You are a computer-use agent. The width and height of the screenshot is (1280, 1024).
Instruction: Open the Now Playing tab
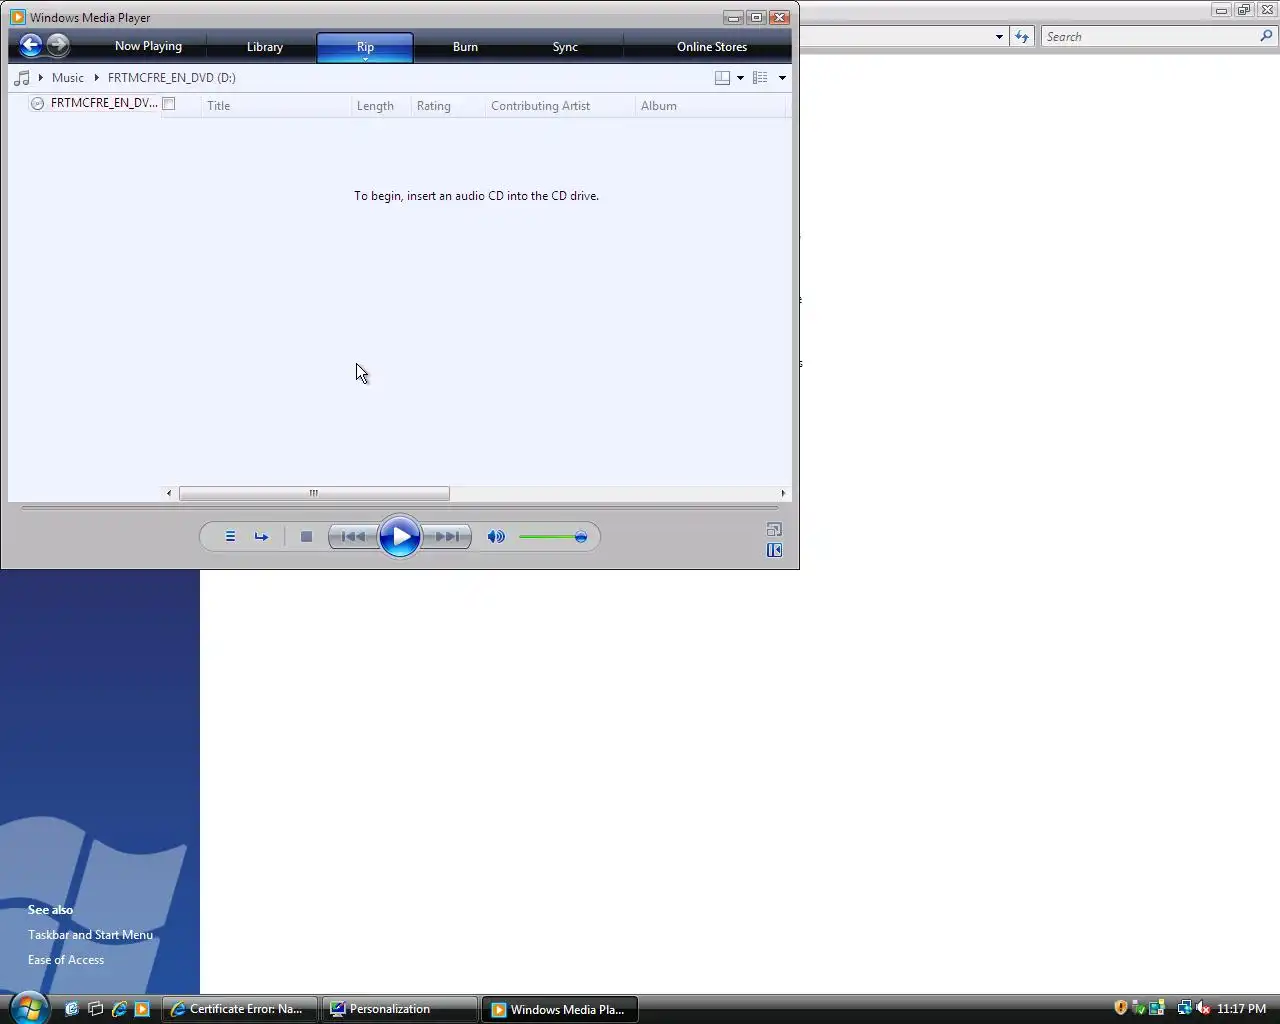coord(148,46)
